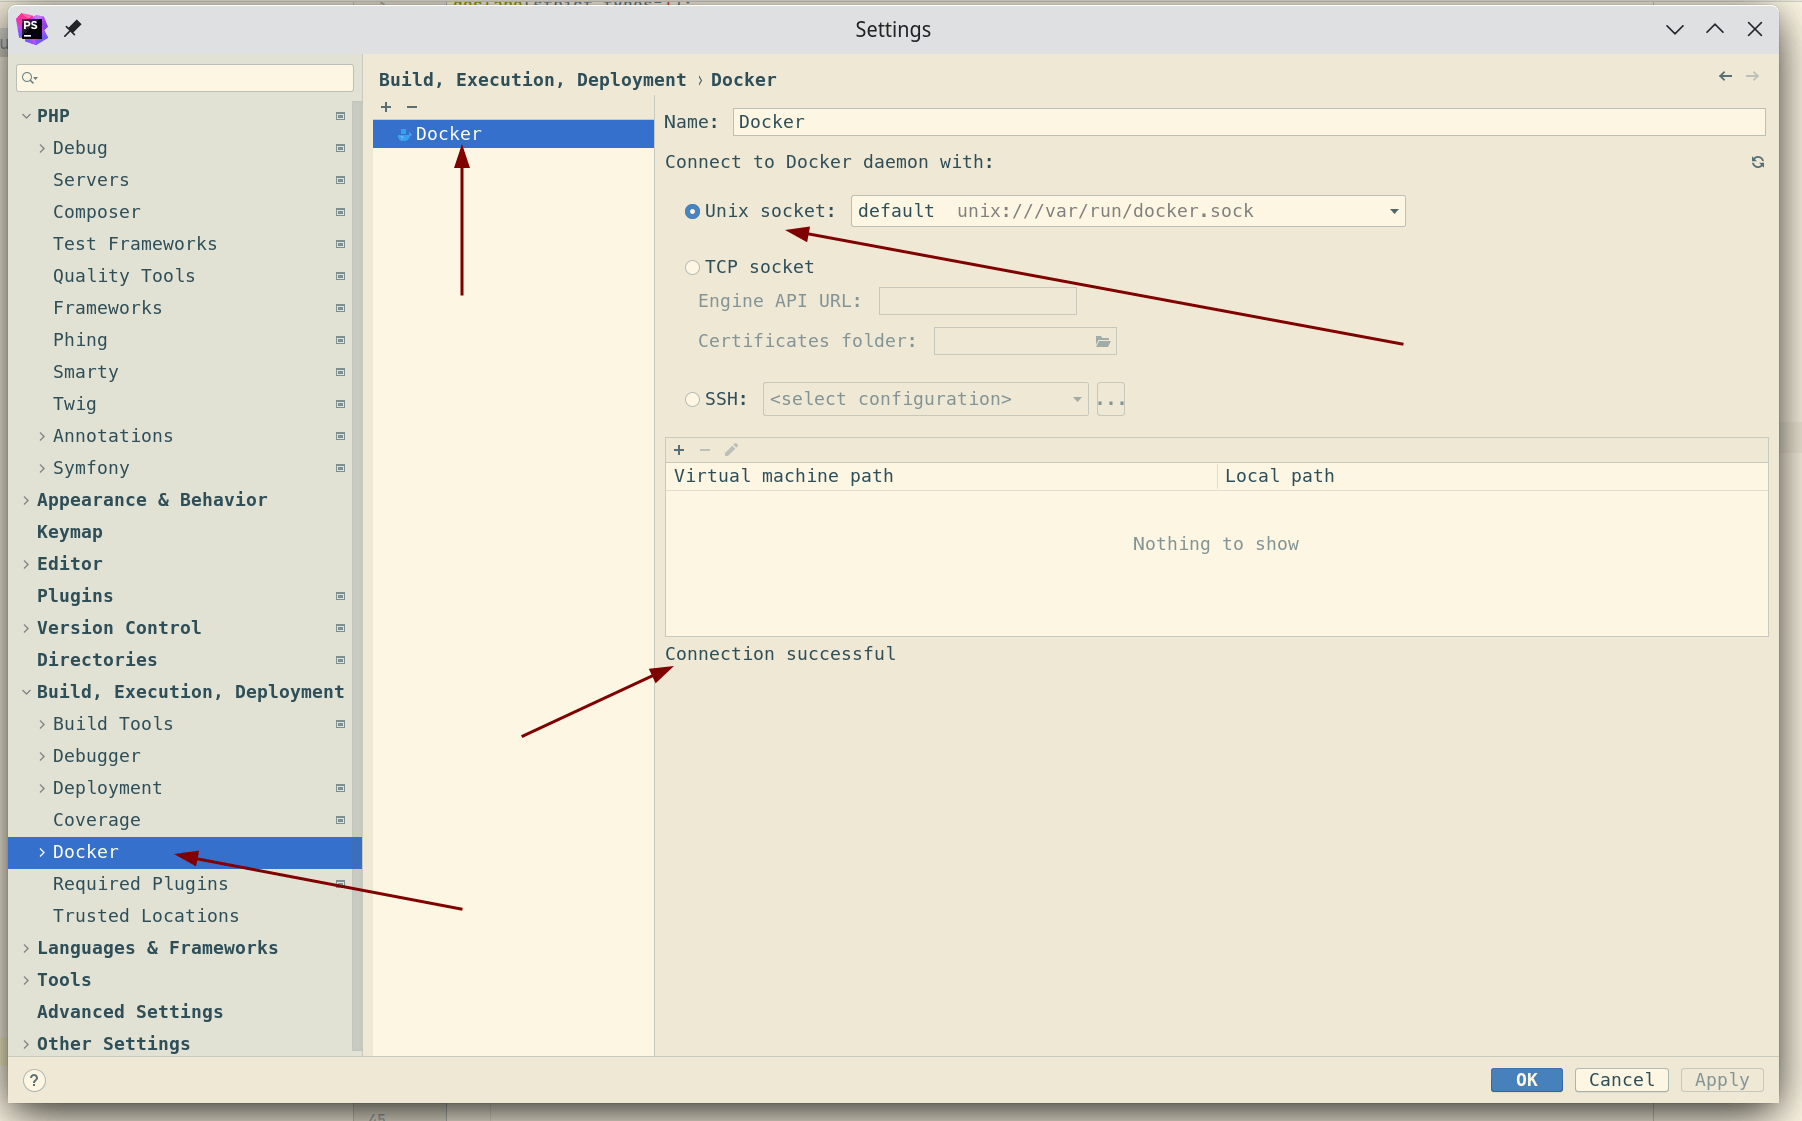The image size is (1802, 1121).
Task: Select Docker in the breadcrumb trail
Action: tap(743, 79)
